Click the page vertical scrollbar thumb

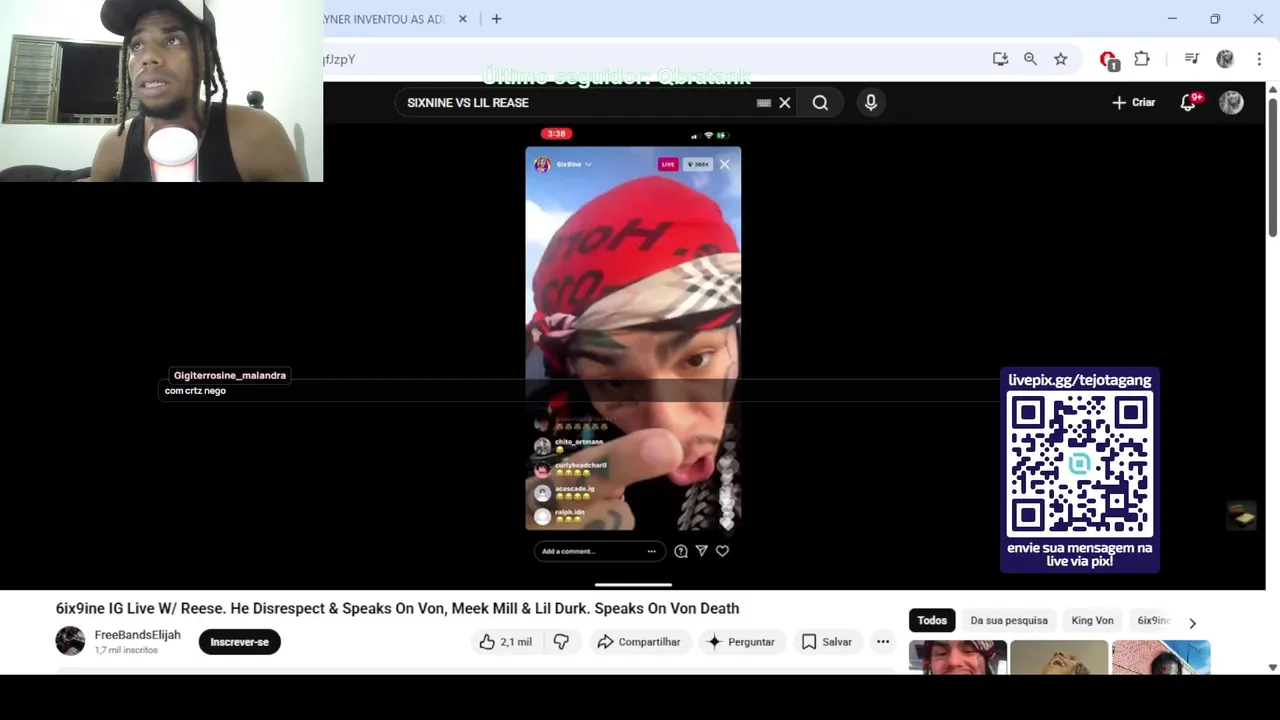(x=1272, y=168)
